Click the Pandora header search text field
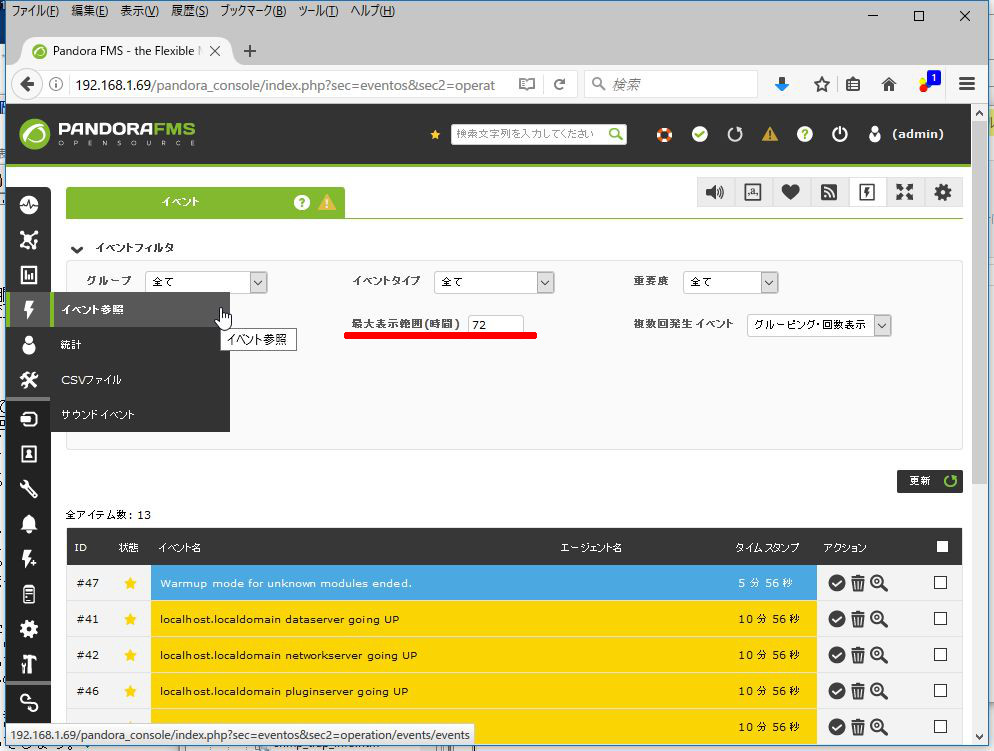This screenshot has height=751, width=994. pos(529,134)
